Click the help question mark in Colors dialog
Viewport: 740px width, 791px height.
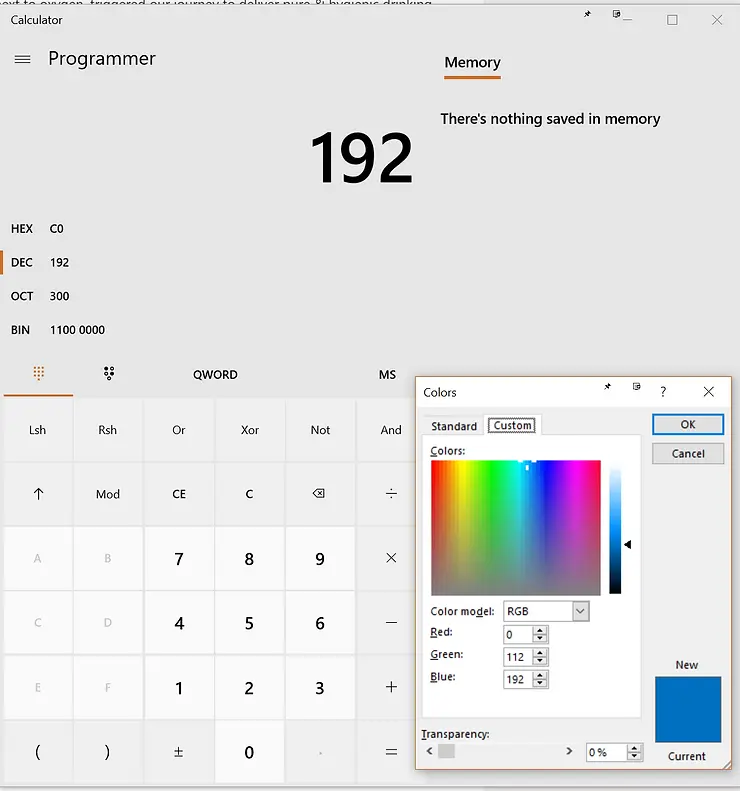[663, 391]
